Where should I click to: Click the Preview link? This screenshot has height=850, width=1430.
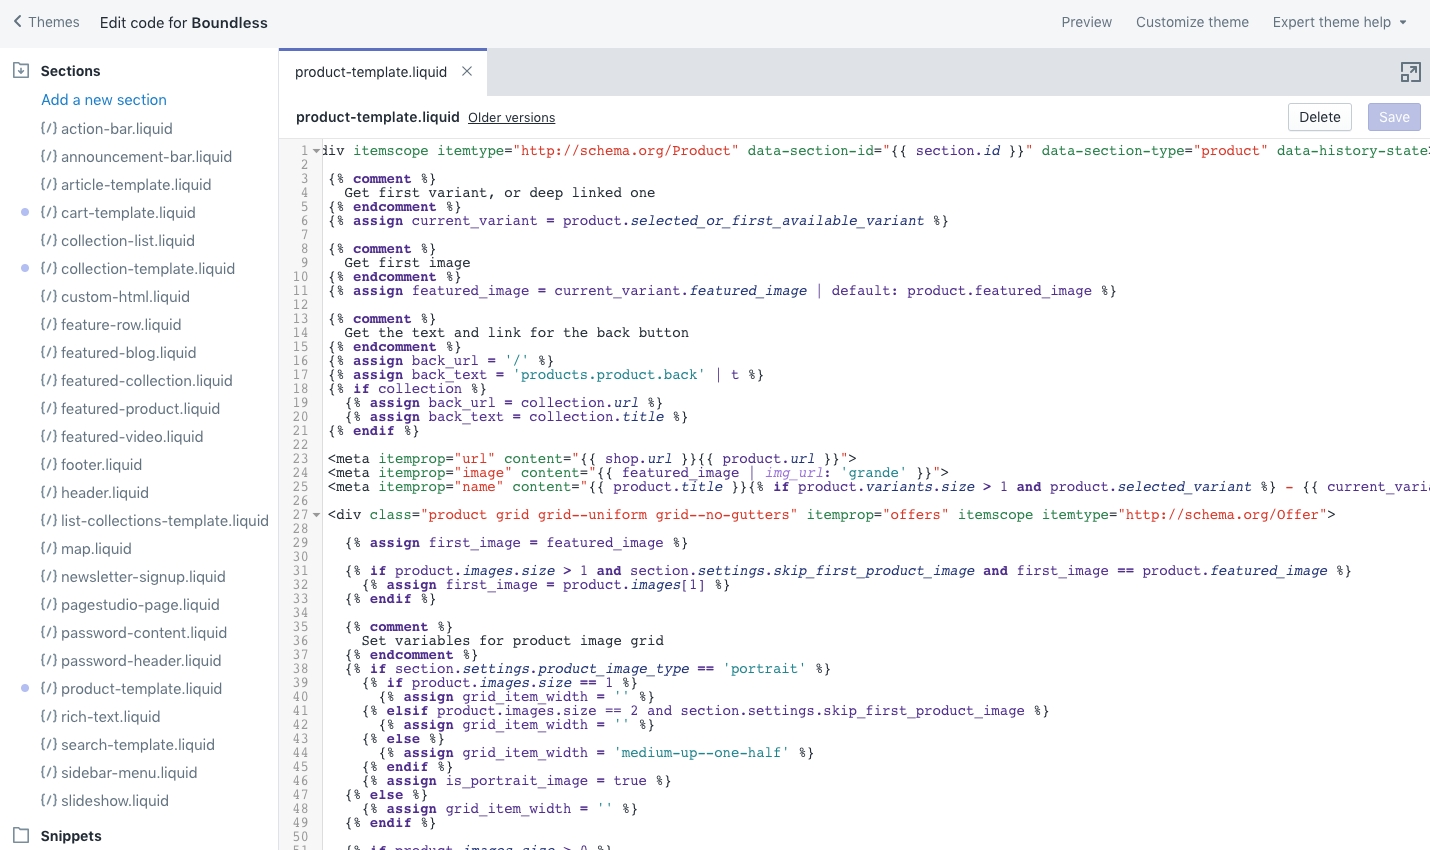(1086, 22)
